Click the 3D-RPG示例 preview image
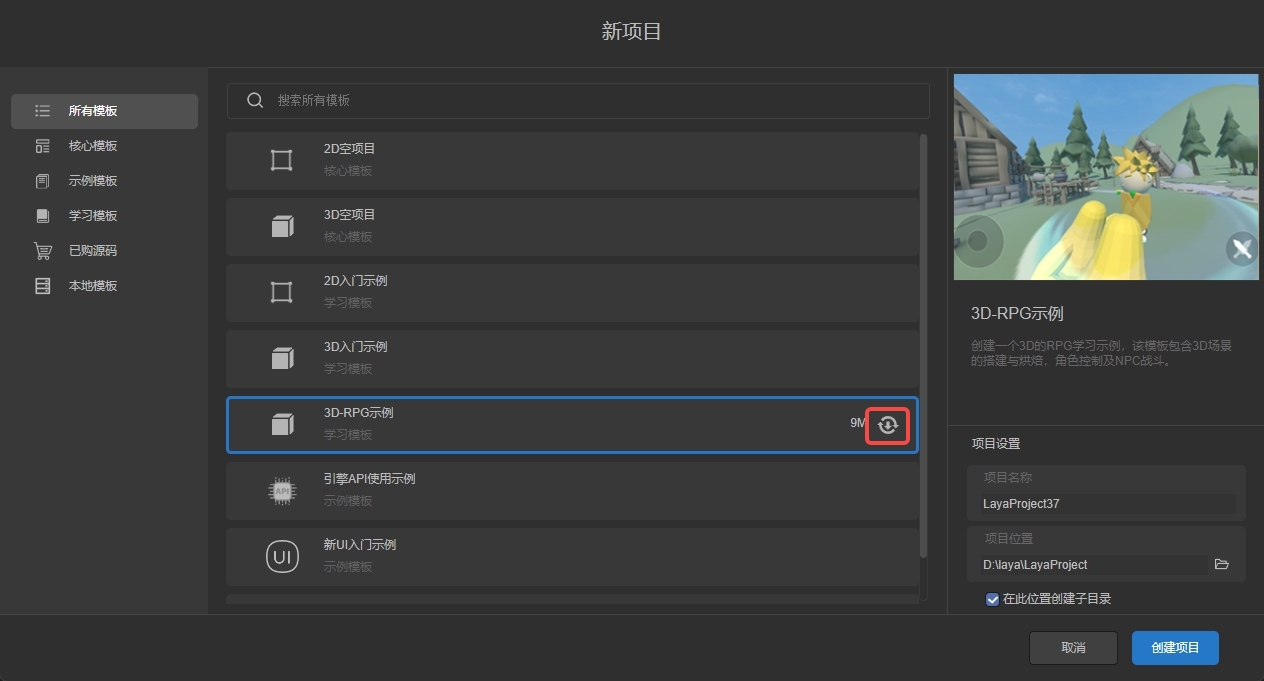The height and width of the screenshot is (681, 1264). 1105,177
